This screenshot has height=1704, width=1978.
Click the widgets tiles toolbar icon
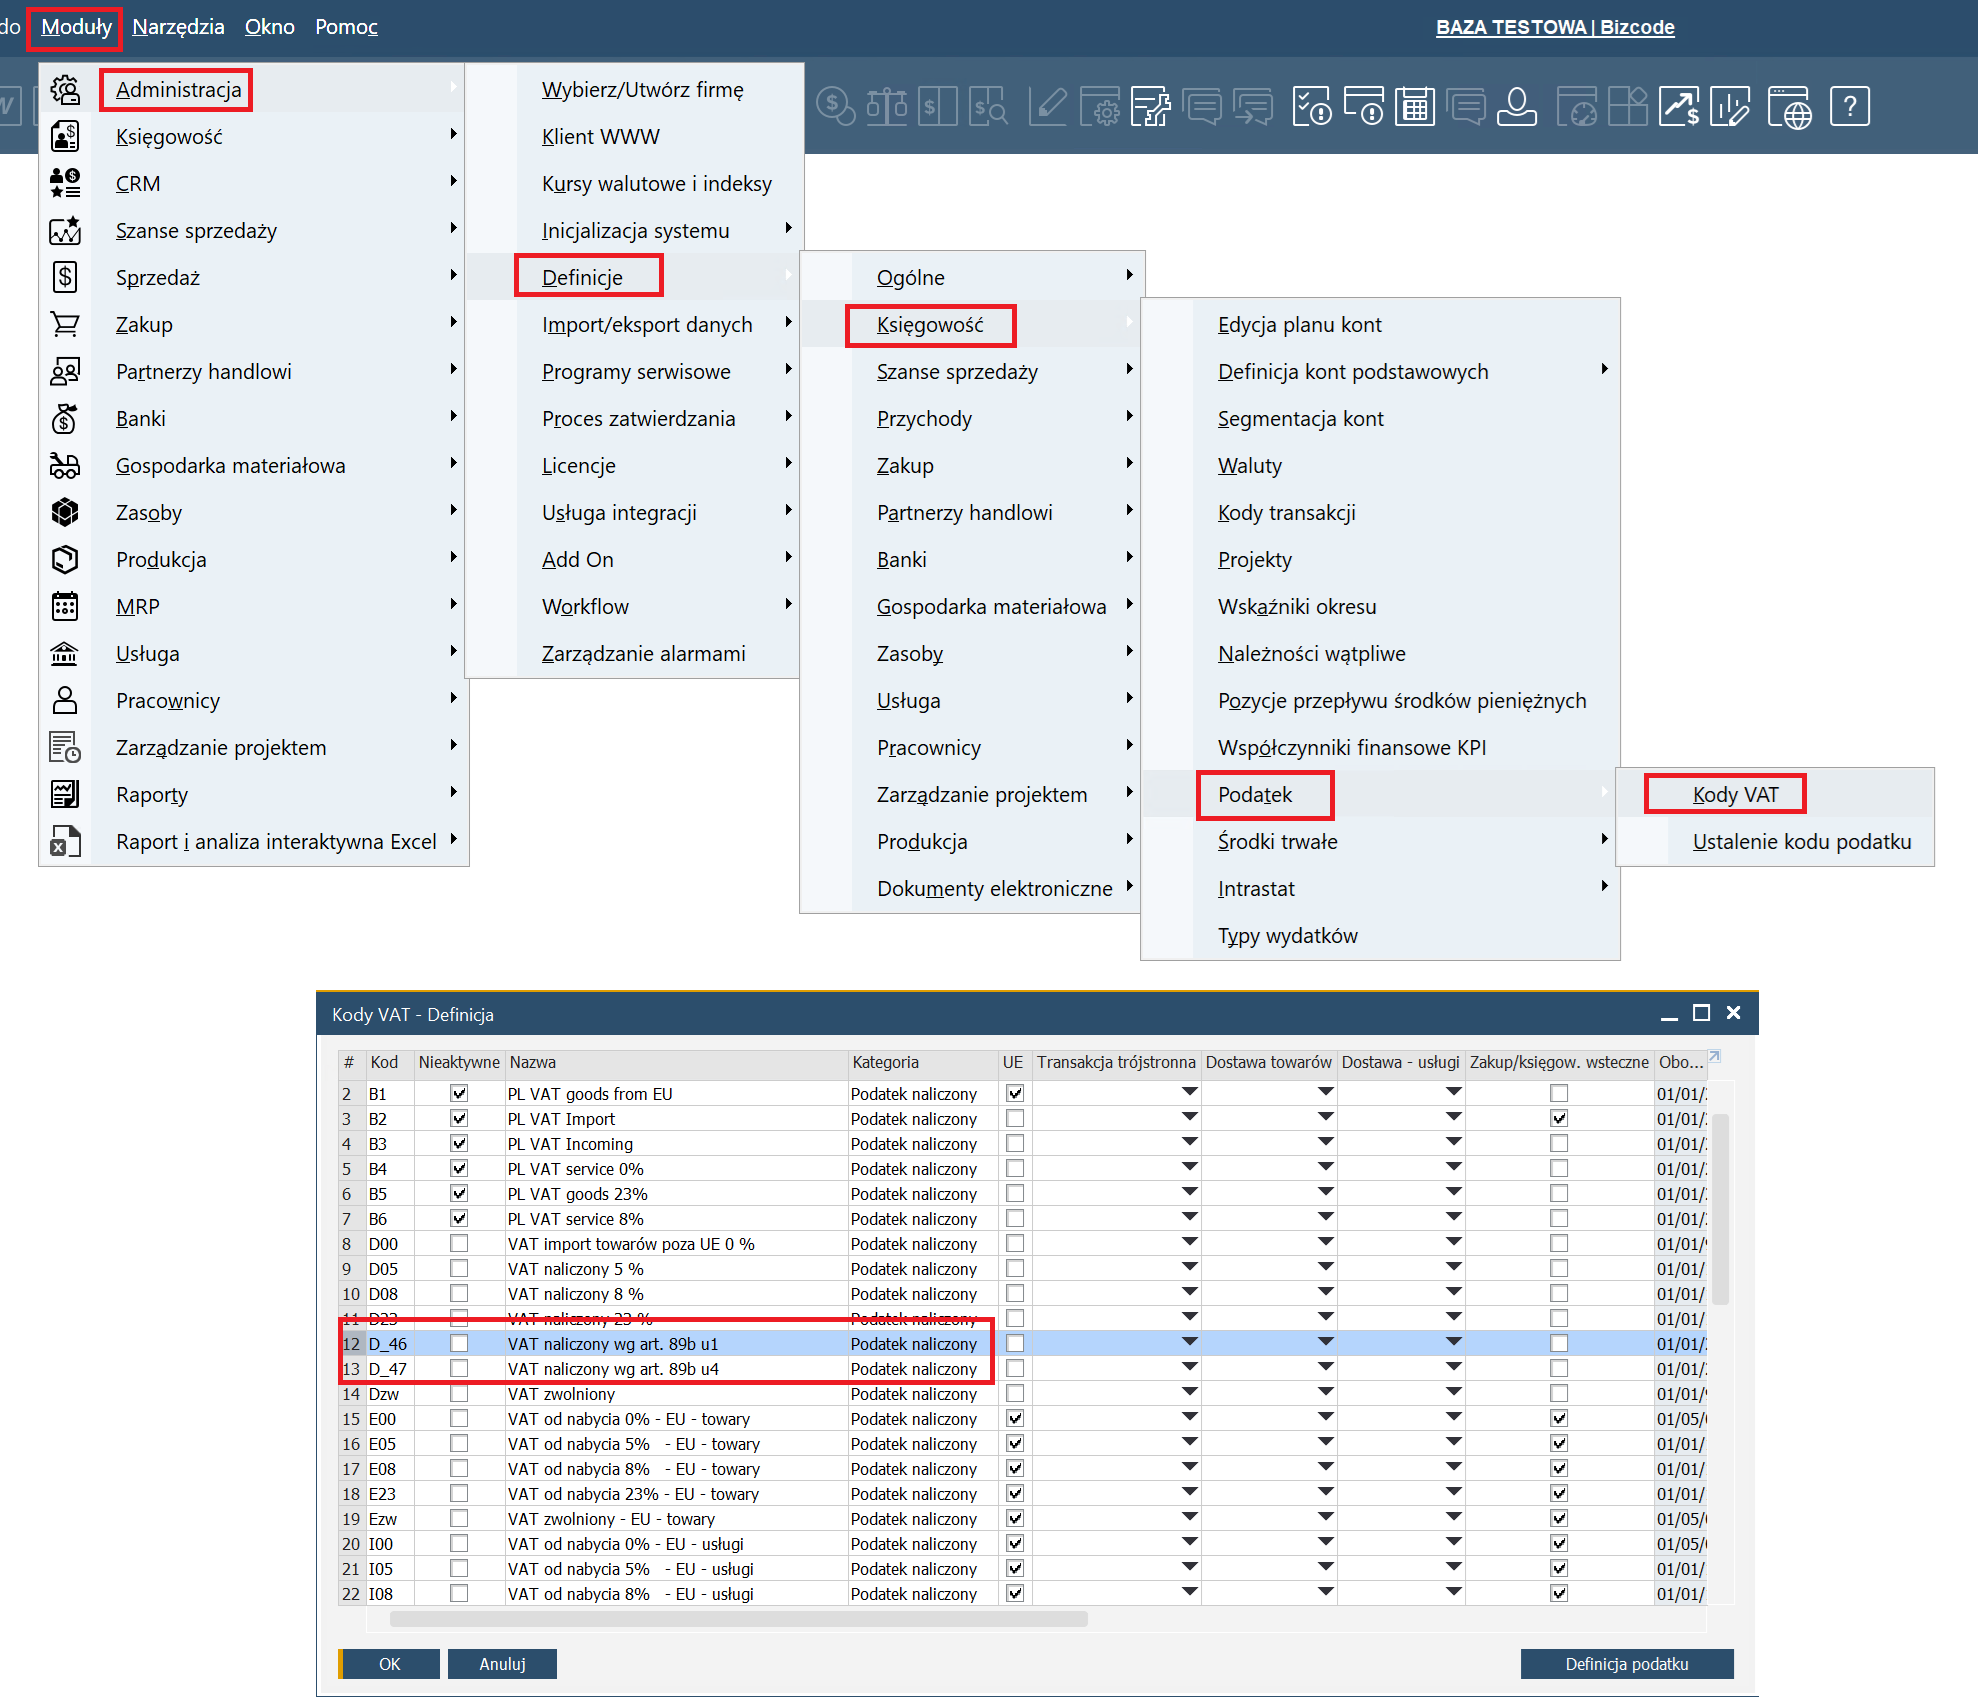click(x=1627, y=106)
